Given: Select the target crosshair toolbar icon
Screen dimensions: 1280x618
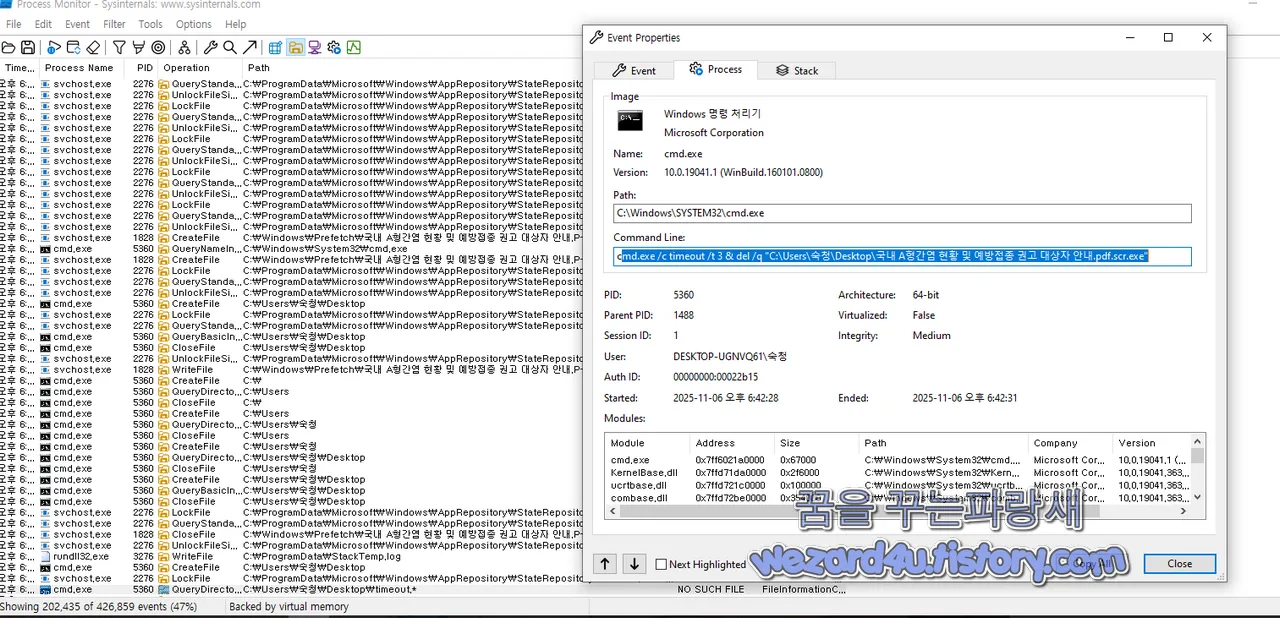Looking at the screenshot, I should pos(158,47).
